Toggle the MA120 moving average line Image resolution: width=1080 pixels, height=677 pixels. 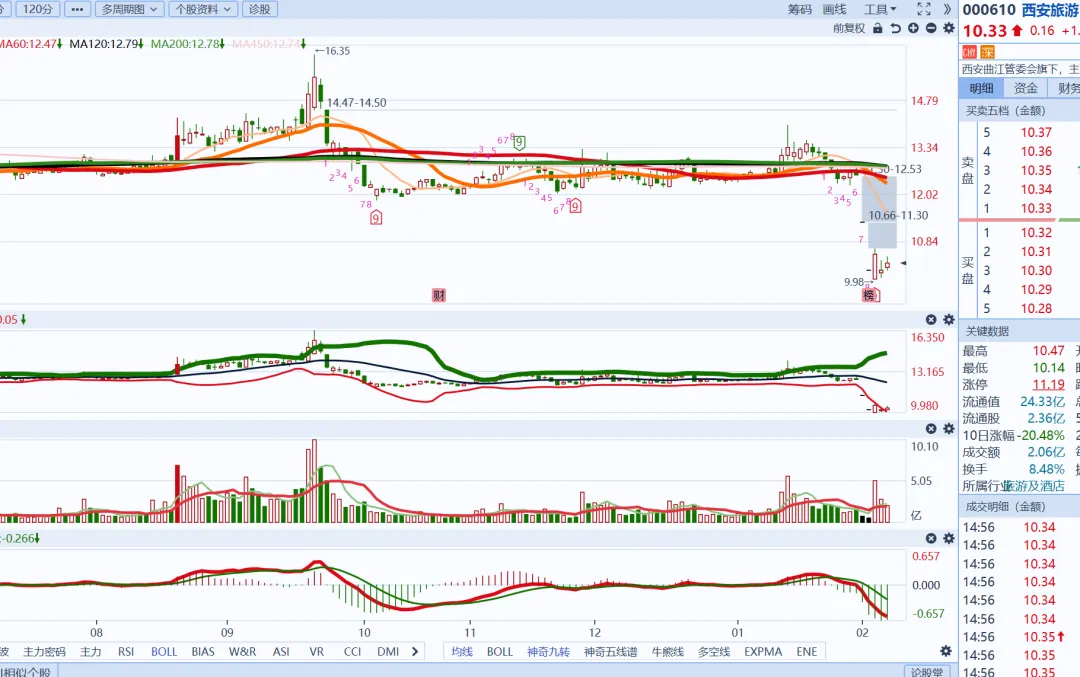tap(106, 44)
